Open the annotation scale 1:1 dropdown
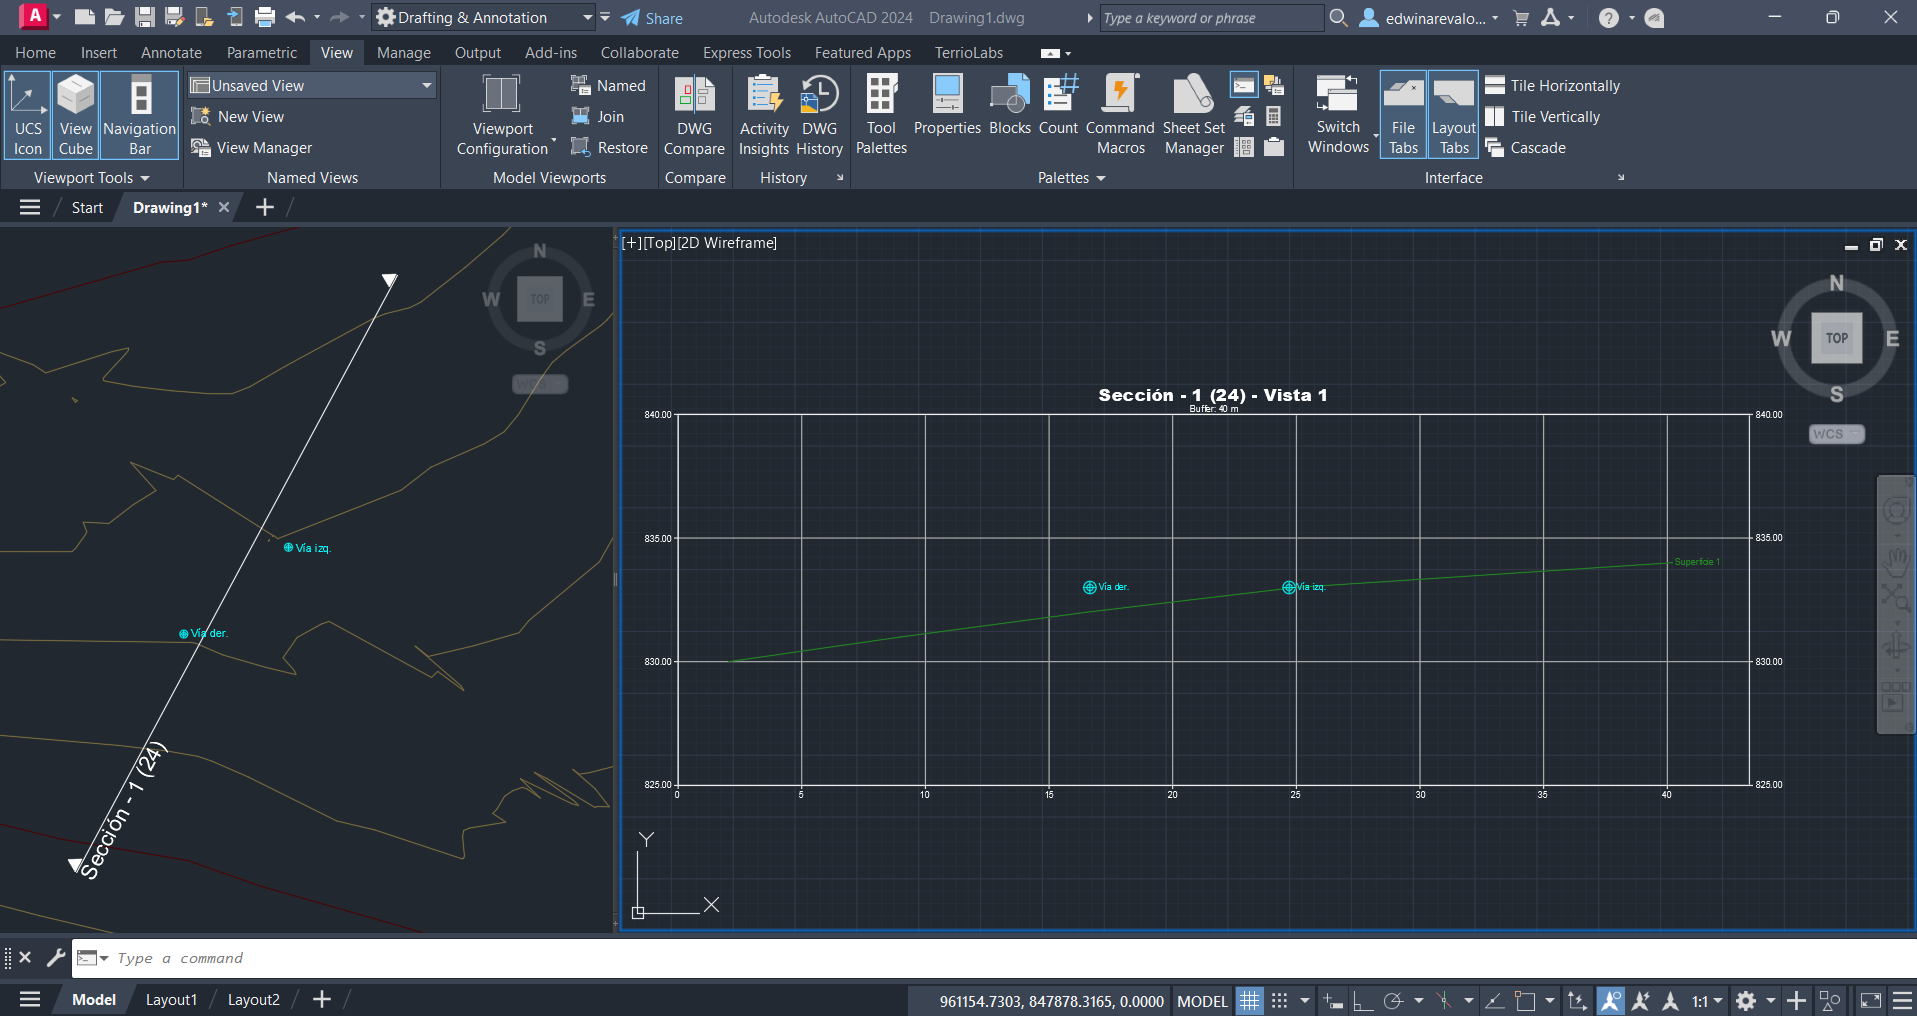The height and width of the screenshot is (1016, 1917). pos(1707,1000)
